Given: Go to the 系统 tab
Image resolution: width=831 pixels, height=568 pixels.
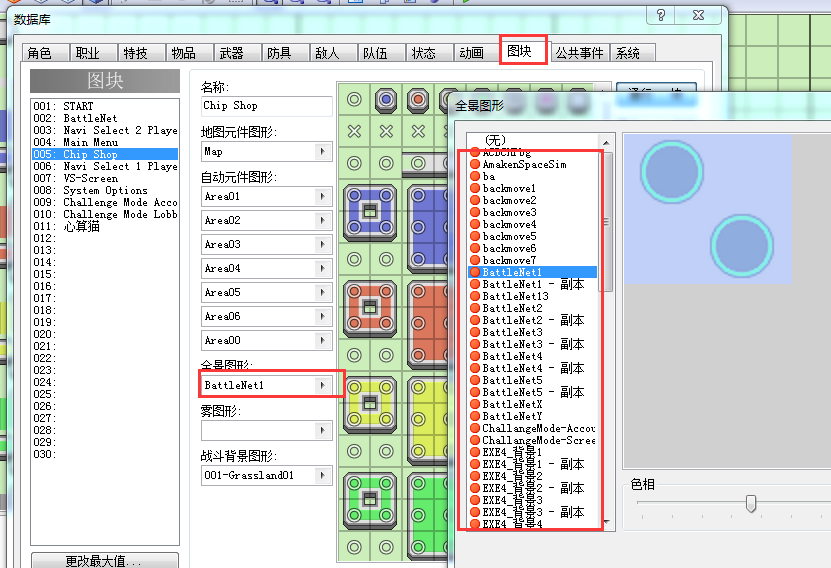Looking at the screenshot, I should coord(633,53).
